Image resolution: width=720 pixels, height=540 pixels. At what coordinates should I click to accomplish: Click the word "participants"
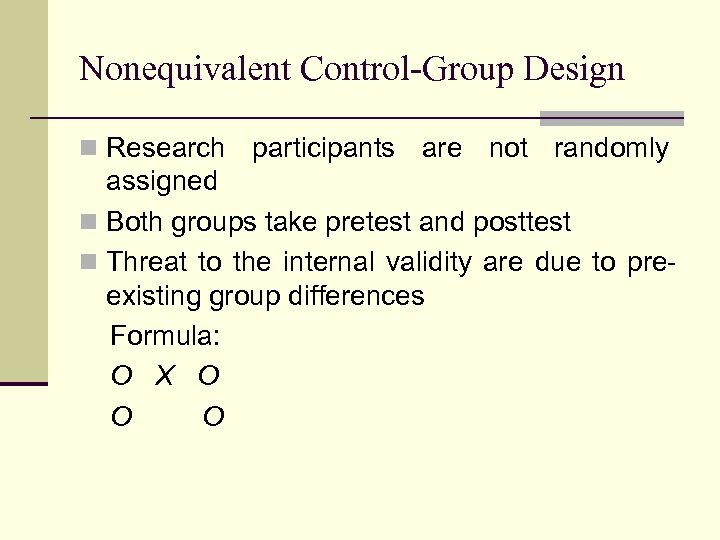(323, 149)
